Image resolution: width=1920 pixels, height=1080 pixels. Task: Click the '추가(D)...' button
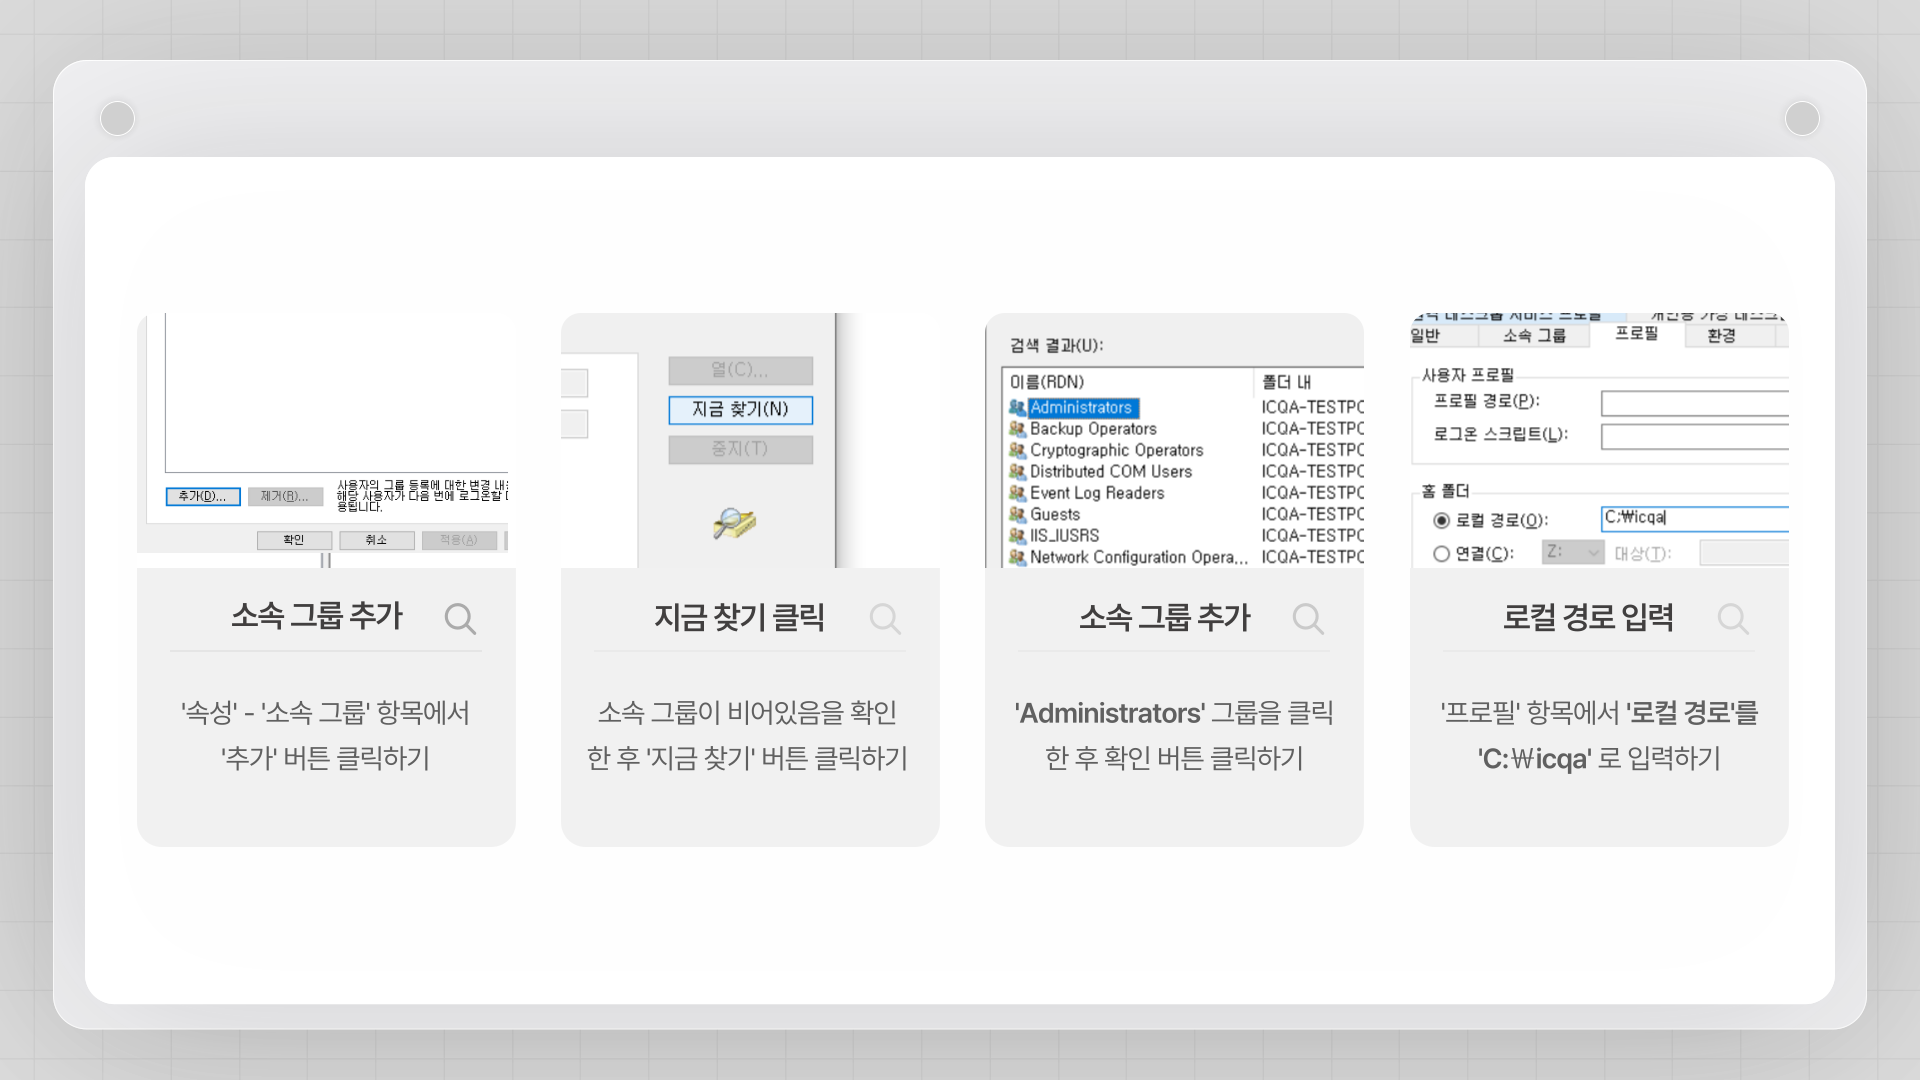pos(203,496)
